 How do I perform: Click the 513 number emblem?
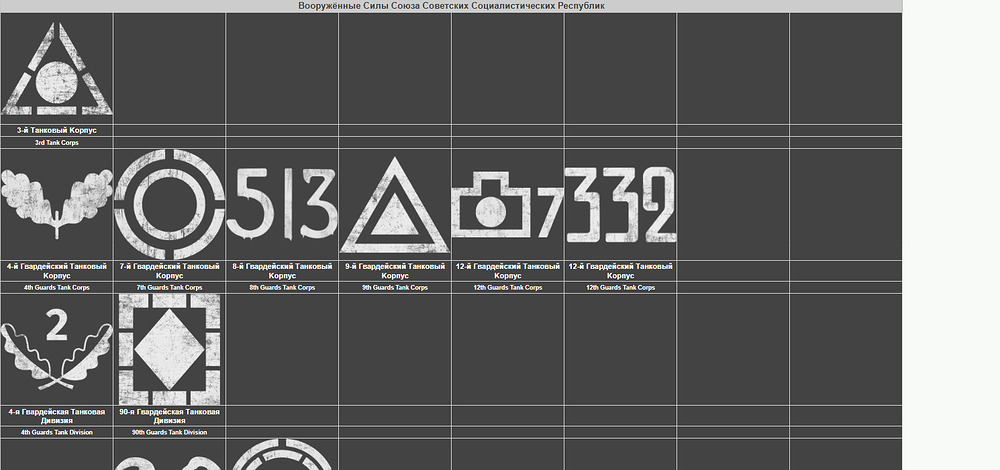(282, 203)
